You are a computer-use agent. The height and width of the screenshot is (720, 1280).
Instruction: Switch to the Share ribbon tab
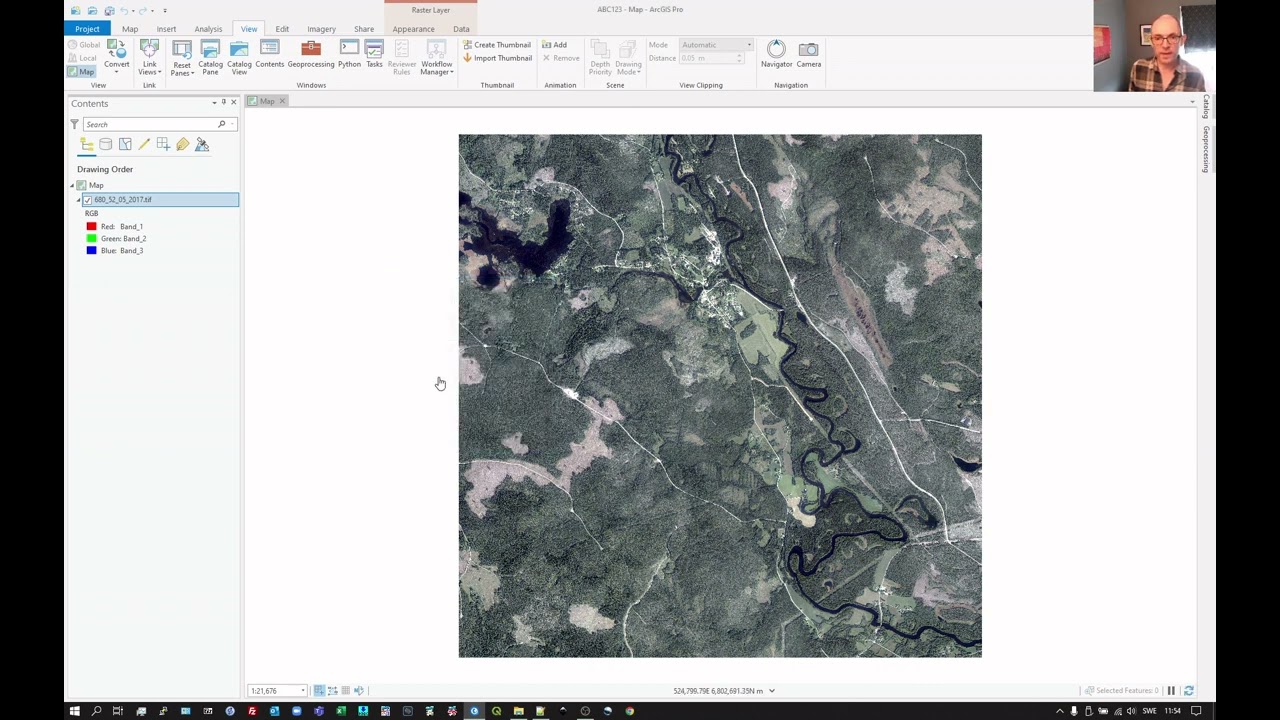[x=364, y=29]
